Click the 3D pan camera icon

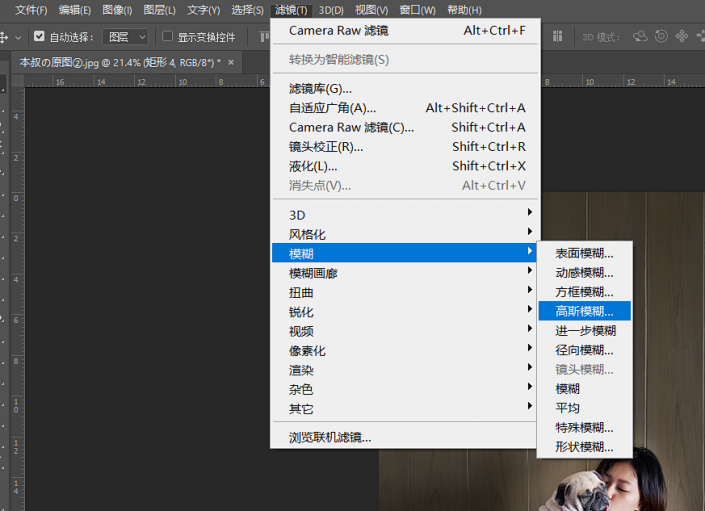coord(681,37)
